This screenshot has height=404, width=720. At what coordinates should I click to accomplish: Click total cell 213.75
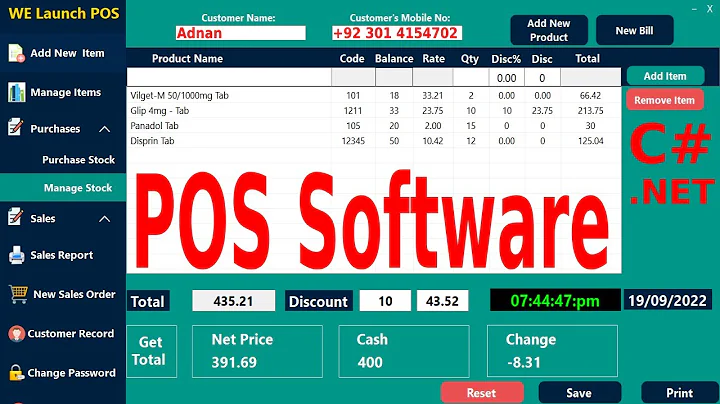click(591, 111)
